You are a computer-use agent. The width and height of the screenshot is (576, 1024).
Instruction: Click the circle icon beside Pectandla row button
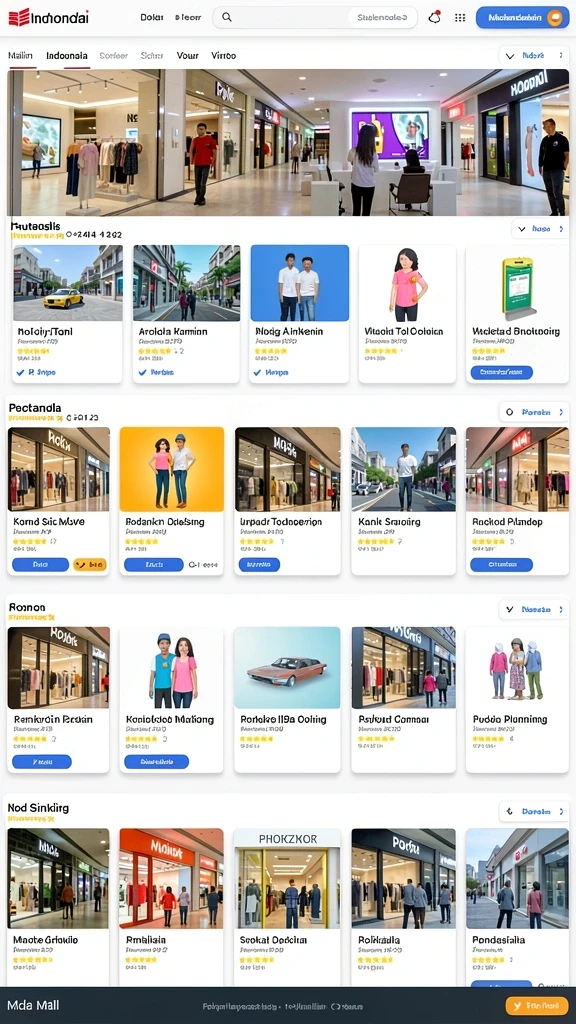point(510,413)
